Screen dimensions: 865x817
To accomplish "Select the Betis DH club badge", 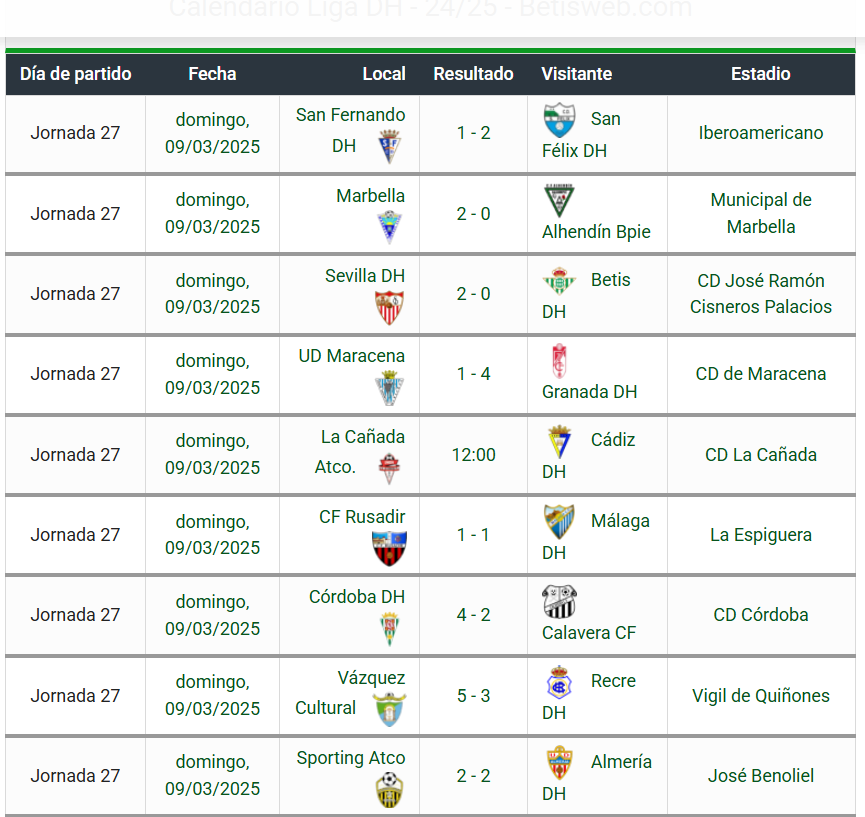I will 559,280.
